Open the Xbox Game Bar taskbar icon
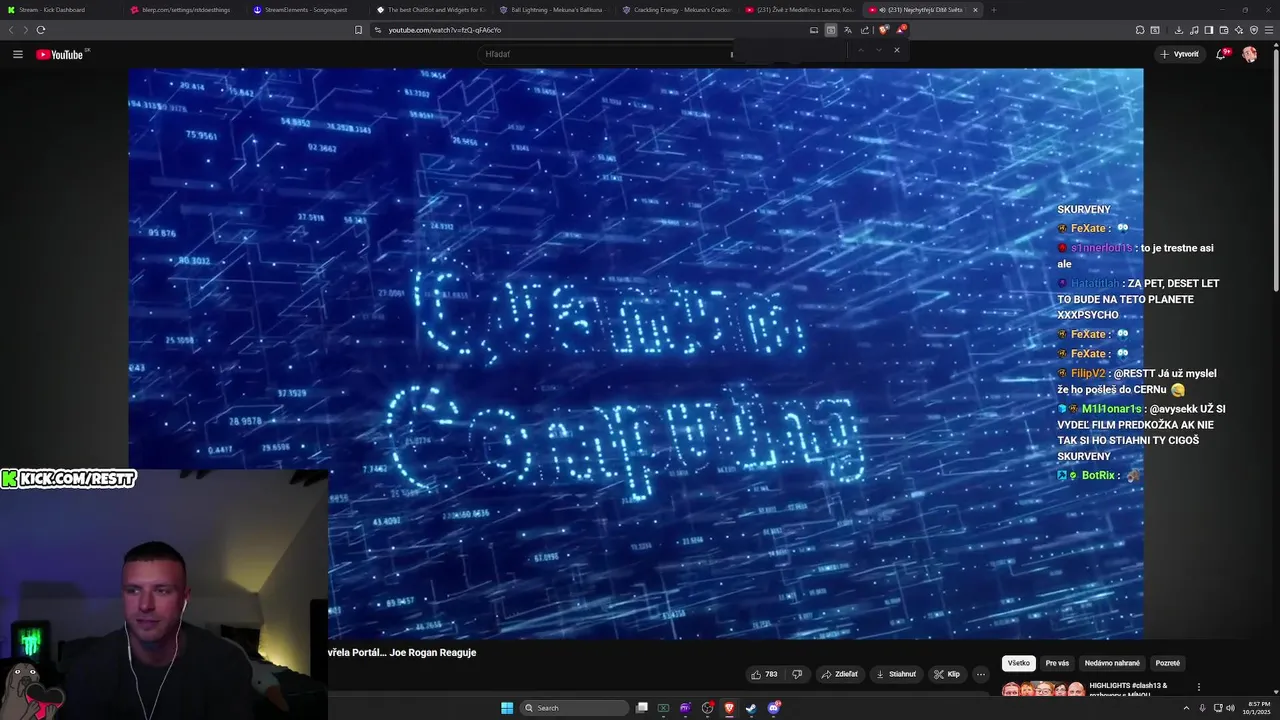 pyautogui.click(x=663, y=708)
